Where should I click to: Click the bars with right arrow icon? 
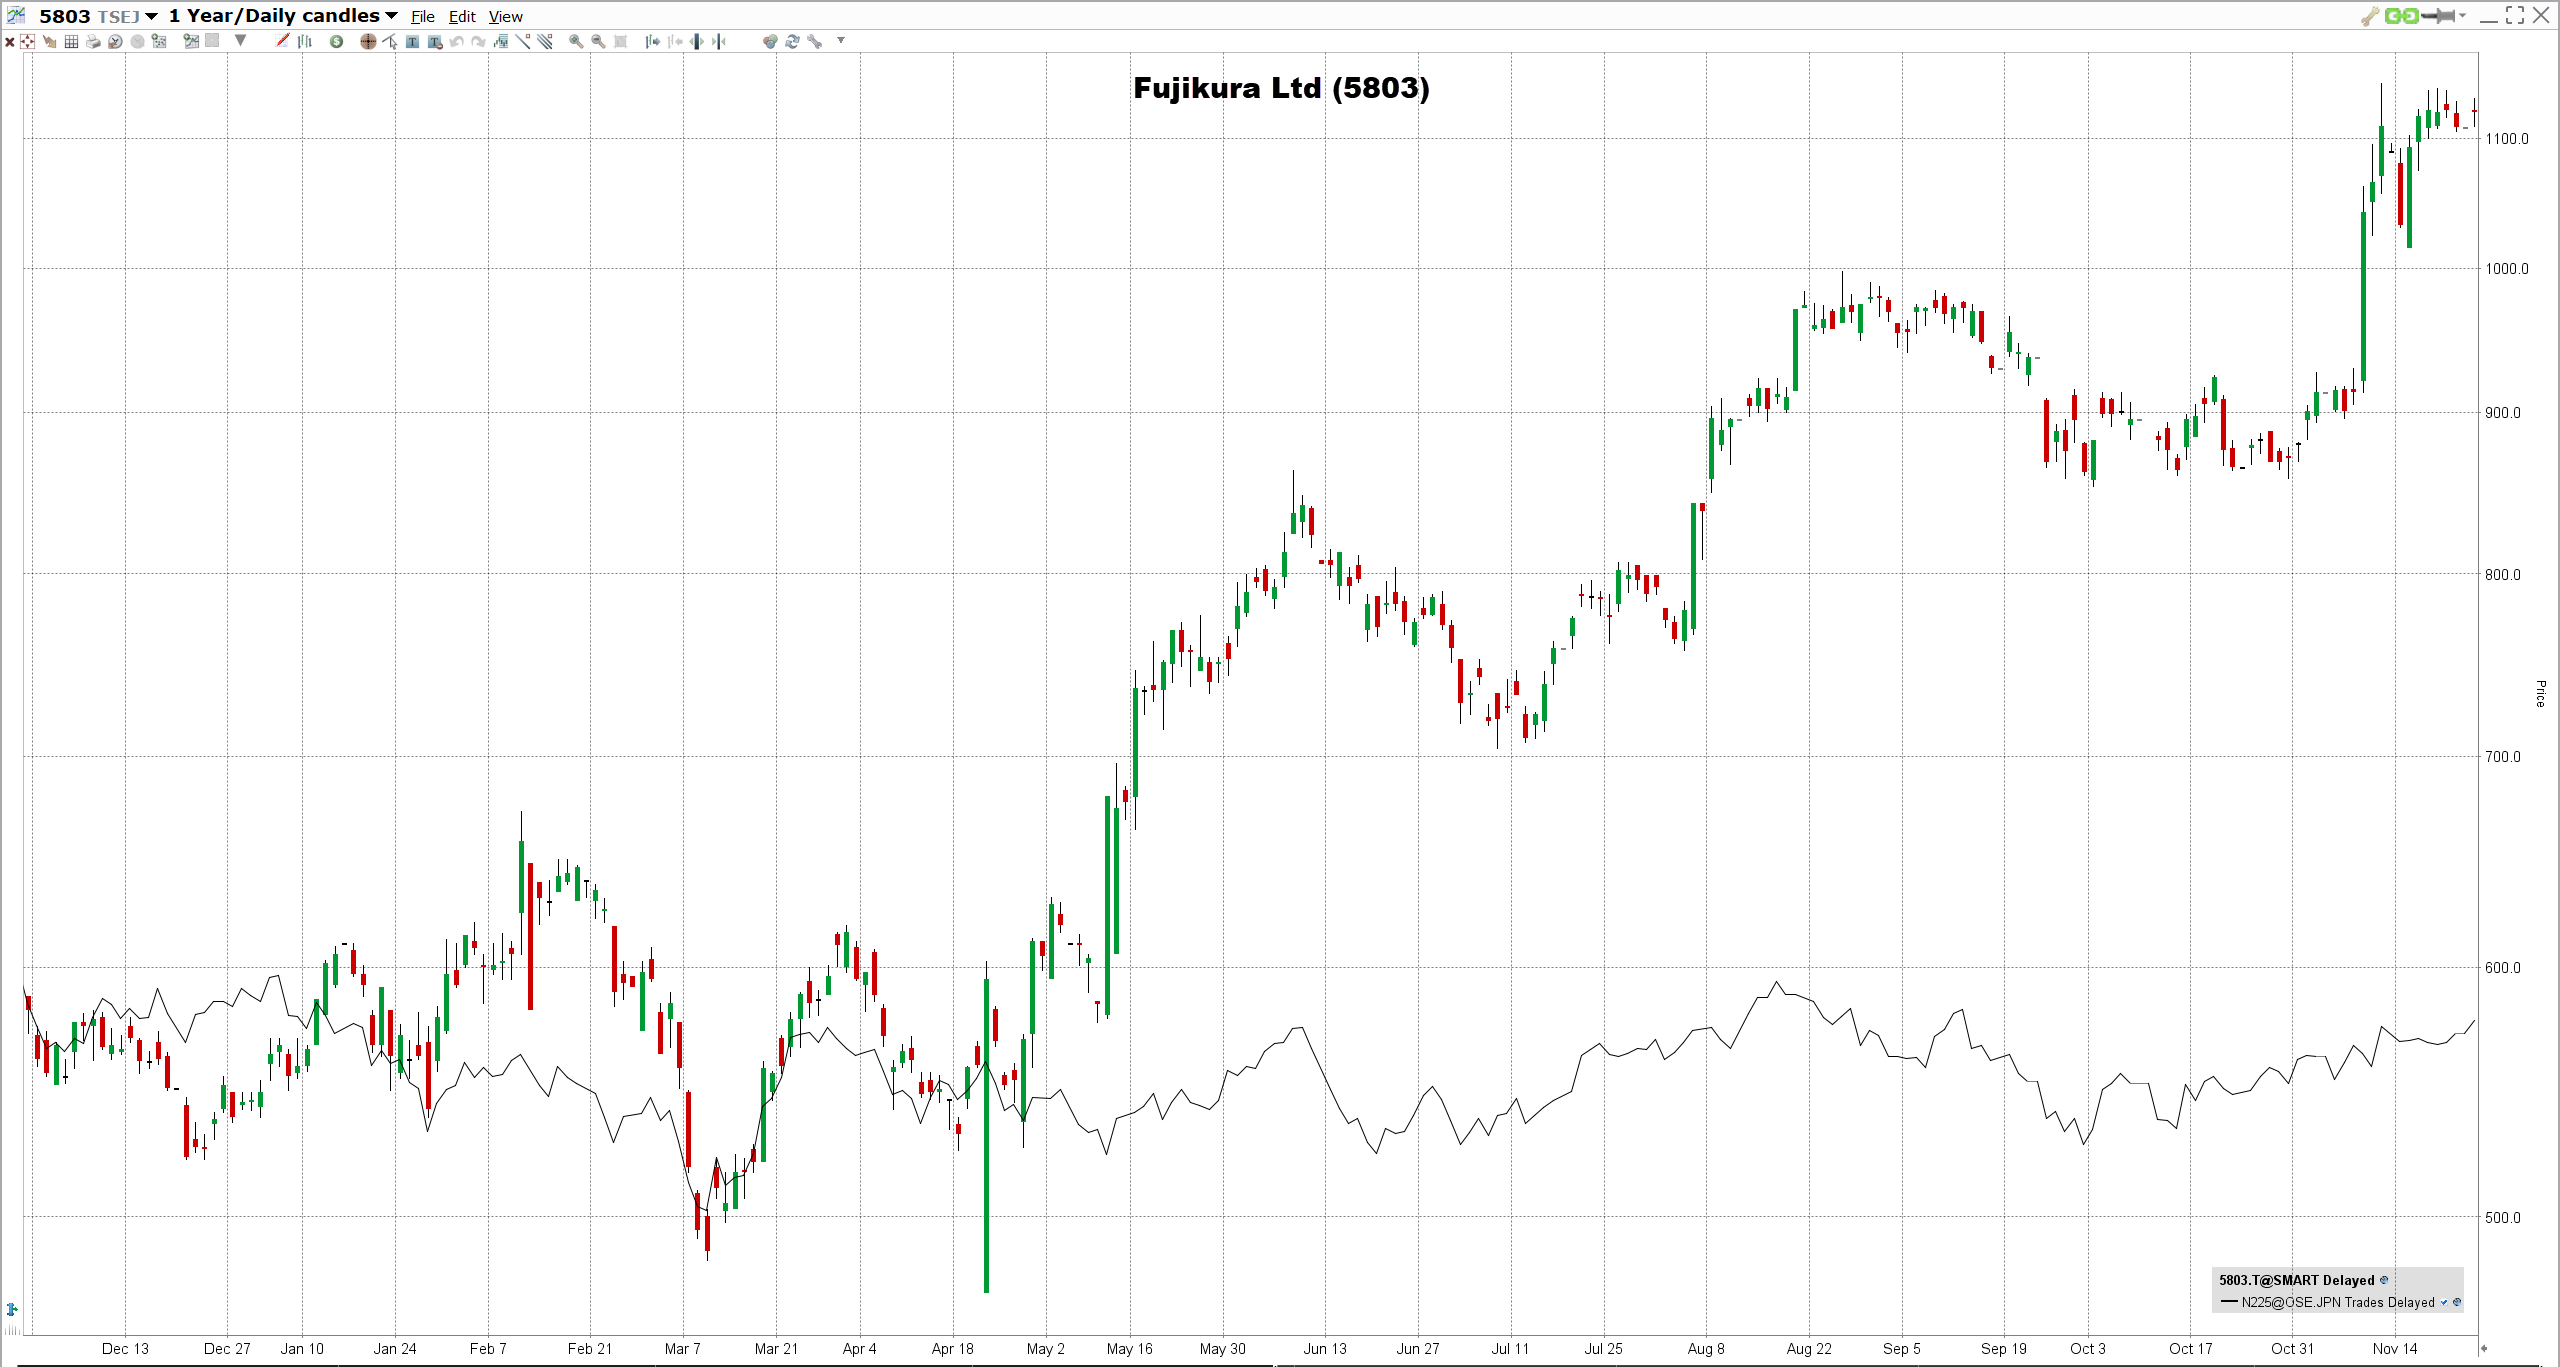click(652, 41)
